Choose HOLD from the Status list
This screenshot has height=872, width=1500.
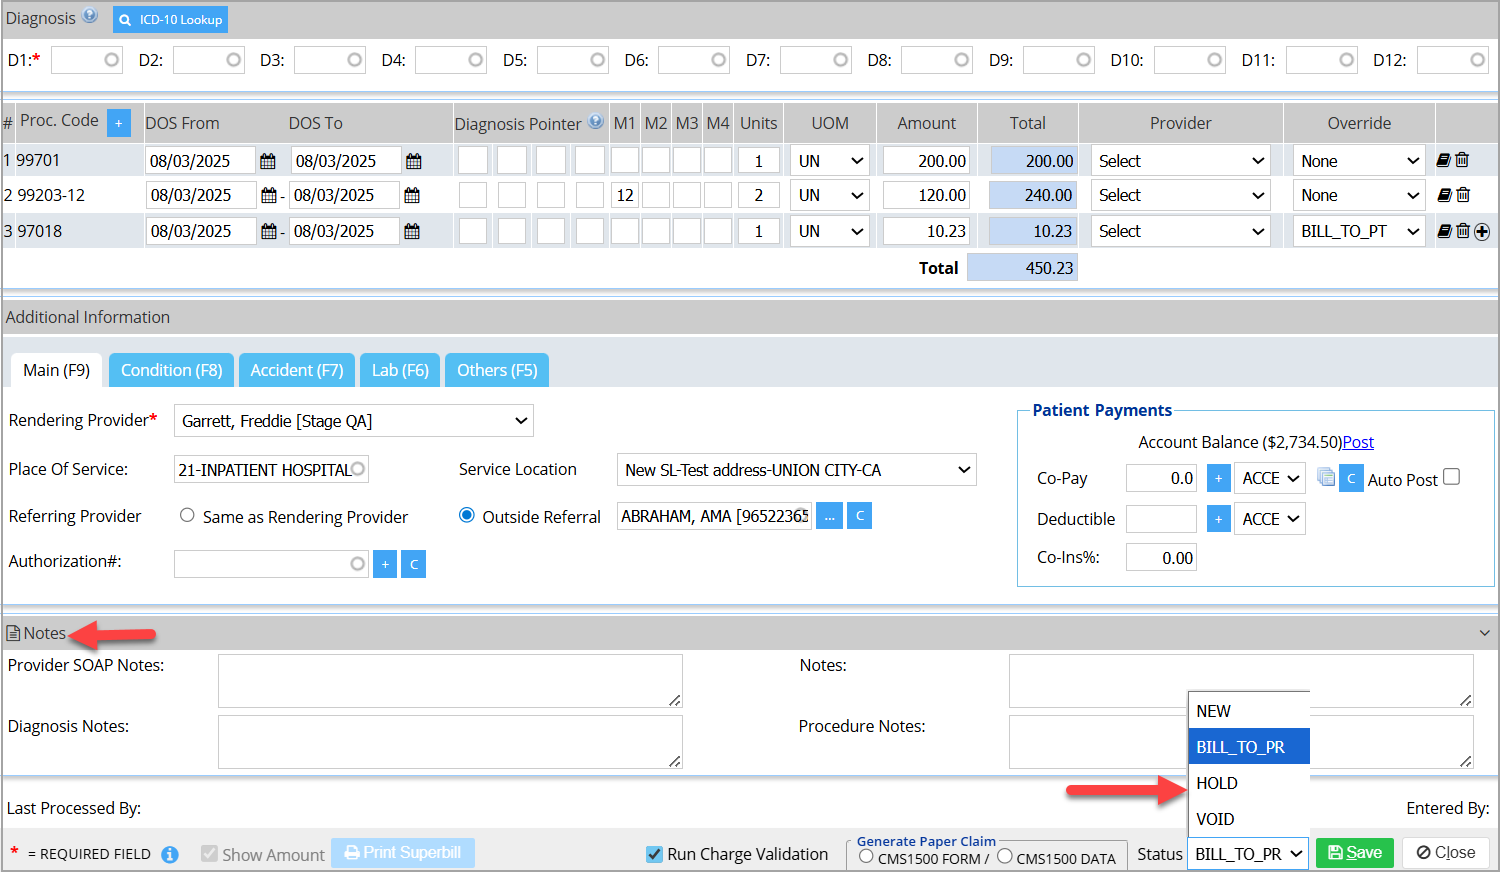point(1217,783)
